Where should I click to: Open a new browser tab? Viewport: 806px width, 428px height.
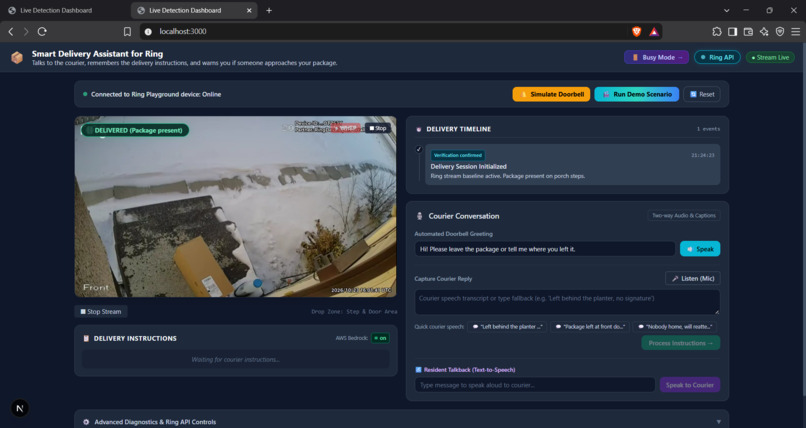pyautogui.click(x=268, y=10)
